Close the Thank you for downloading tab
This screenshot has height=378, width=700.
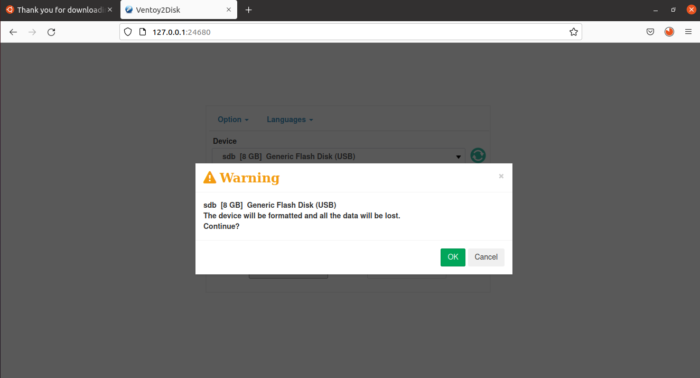(x=110, y=9)
